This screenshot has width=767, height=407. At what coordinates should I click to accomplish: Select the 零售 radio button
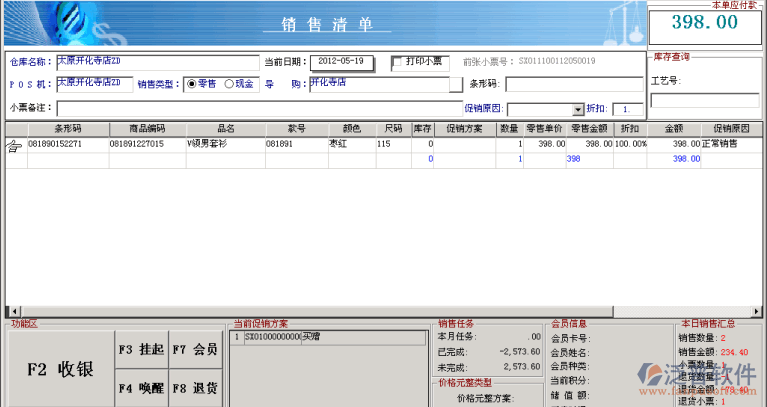point(192,84)
